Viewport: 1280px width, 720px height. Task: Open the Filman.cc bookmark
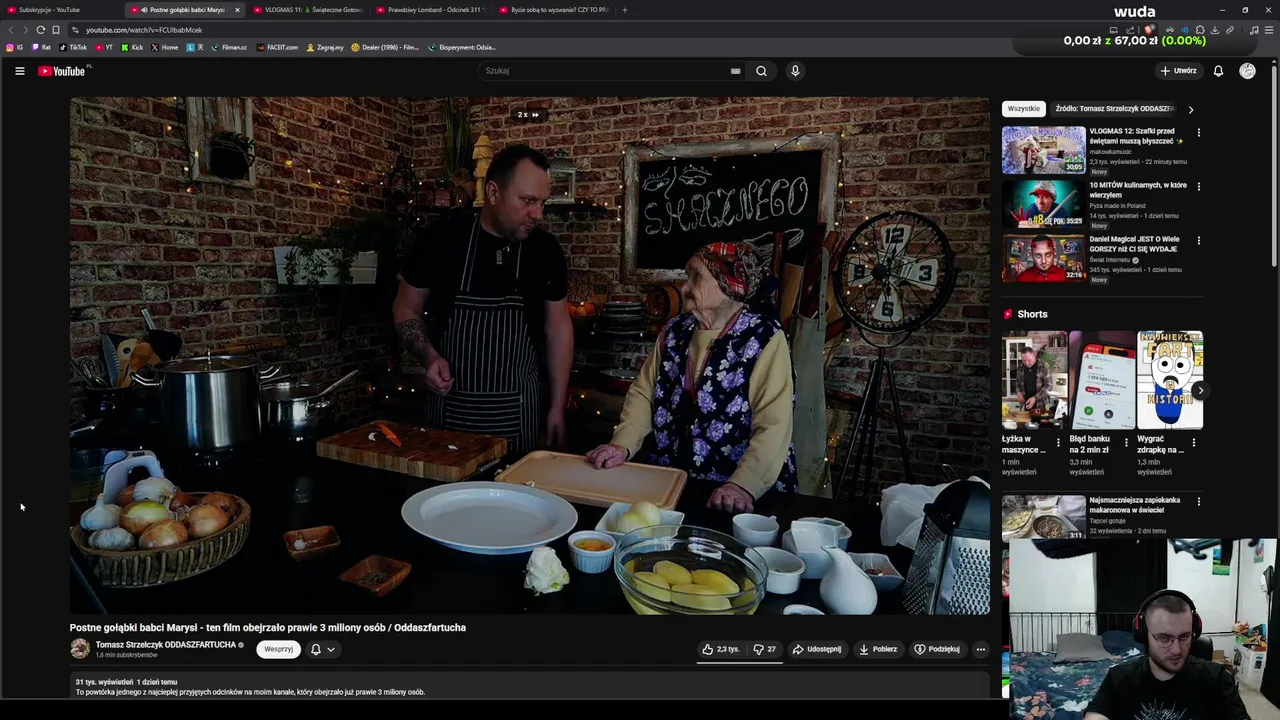tap(229, 47)
